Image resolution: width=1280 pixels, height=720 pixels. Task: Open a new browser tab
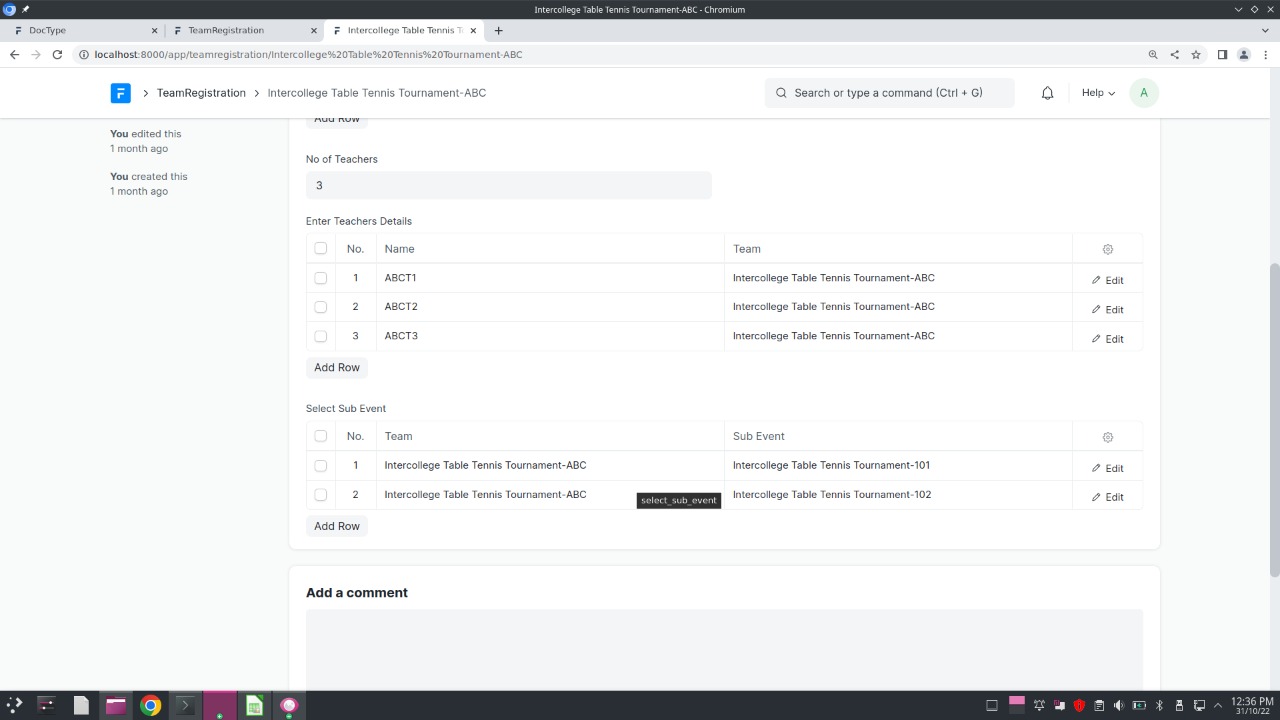point(498,30)
